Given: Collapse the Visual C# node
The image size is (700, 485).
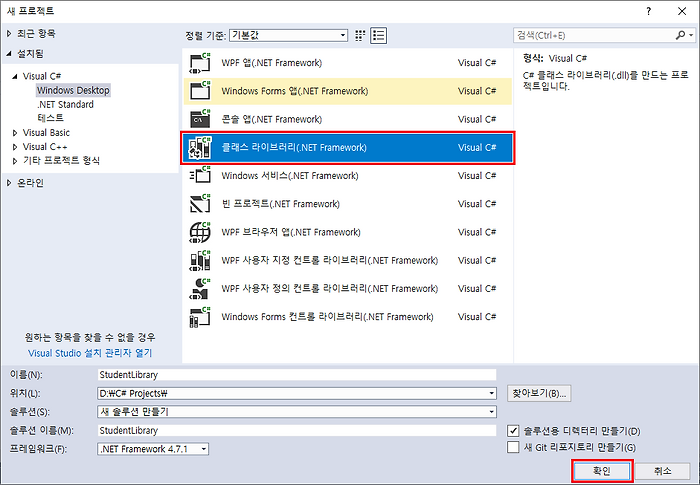Looking at the screenshot, I should [x=15, y=76].
